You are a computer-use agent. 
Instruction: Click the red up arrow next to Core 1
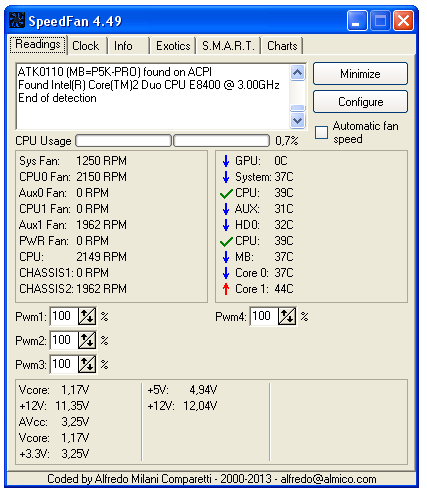226,289
